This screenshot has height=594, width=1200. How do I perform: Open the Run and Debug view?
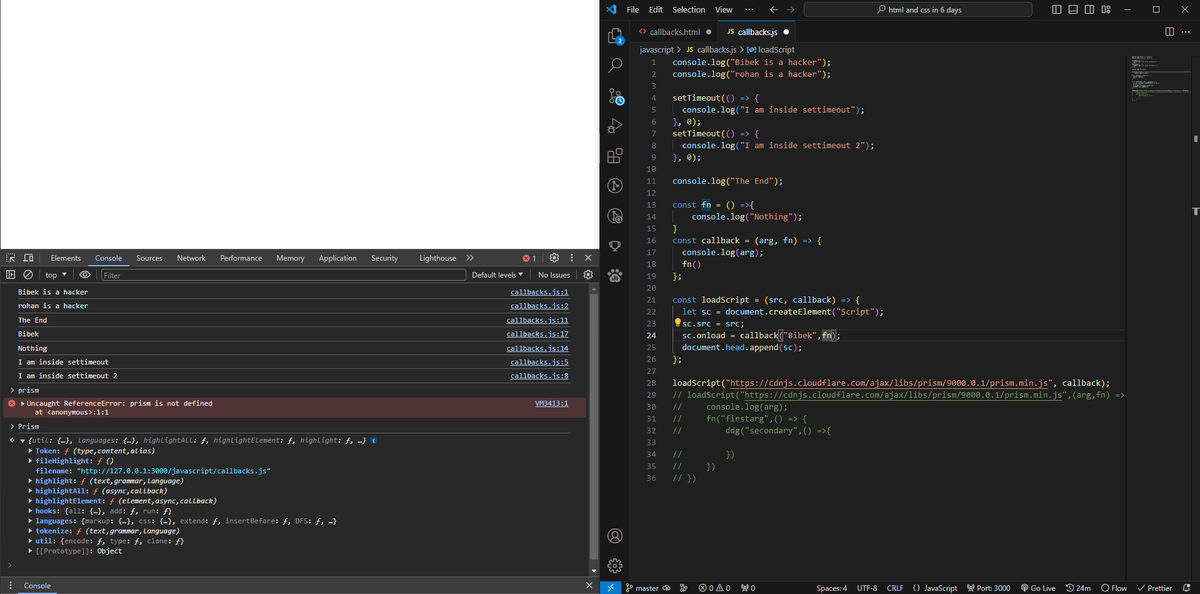[616, 126]
